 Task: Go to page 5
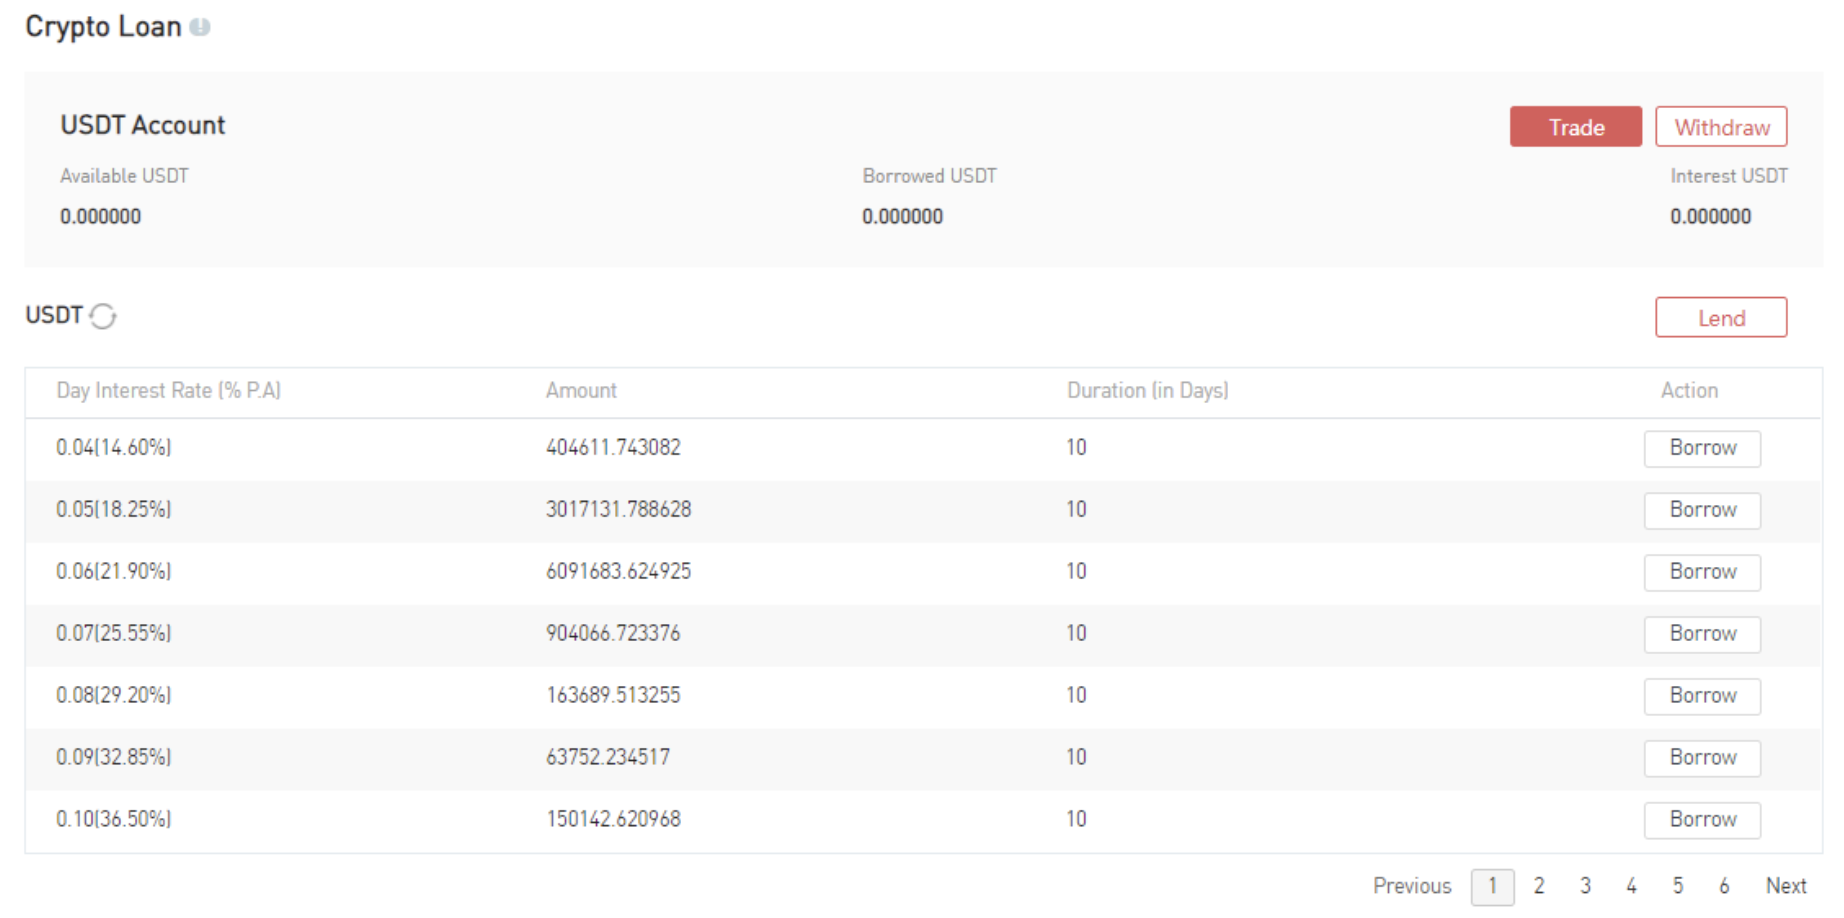pyautogui.click(x=1678, y=886)
